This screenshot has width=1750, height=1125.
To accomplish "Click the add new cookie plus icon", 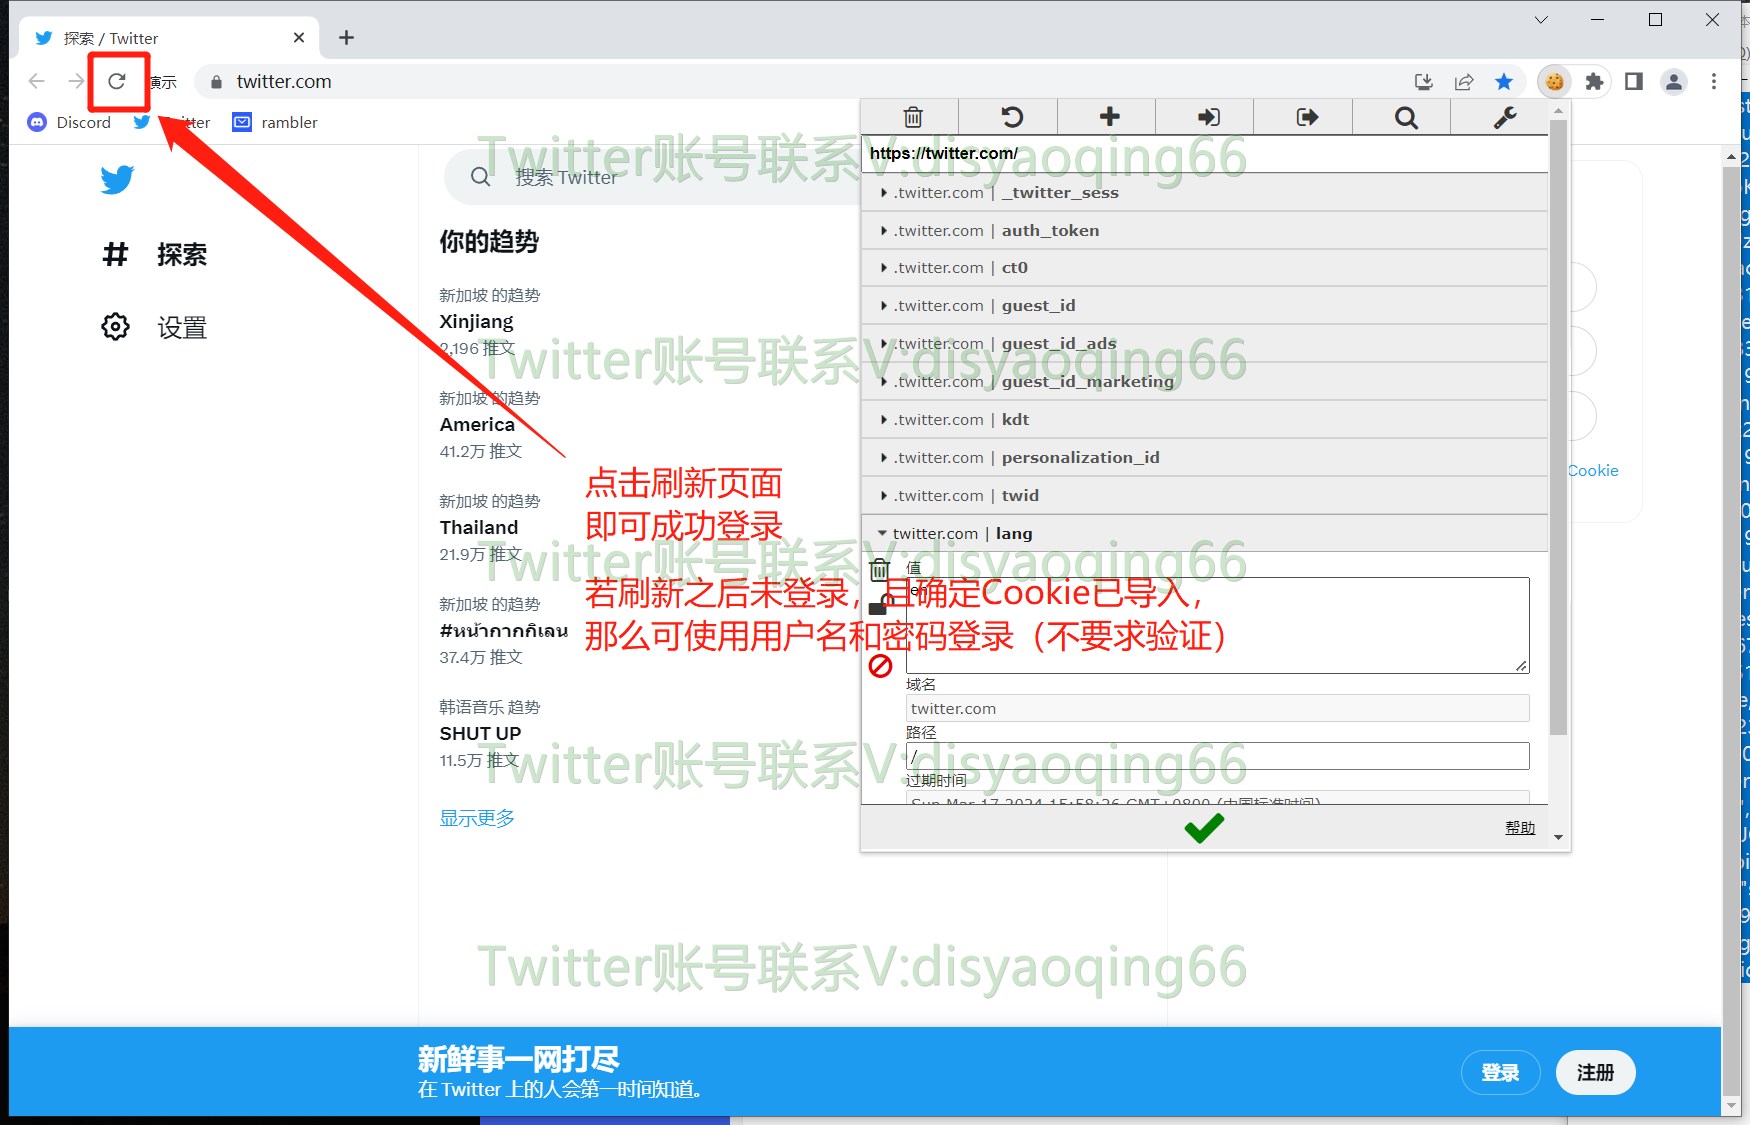I will [x=1109, y=117].
